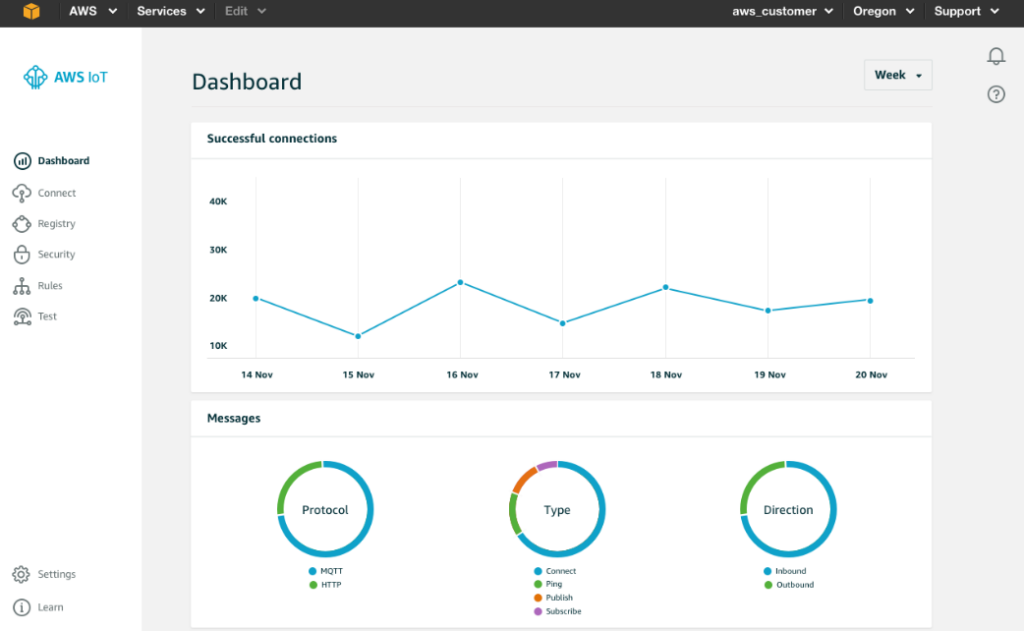Open the Week time range dropdown

(x=896, y=74)
